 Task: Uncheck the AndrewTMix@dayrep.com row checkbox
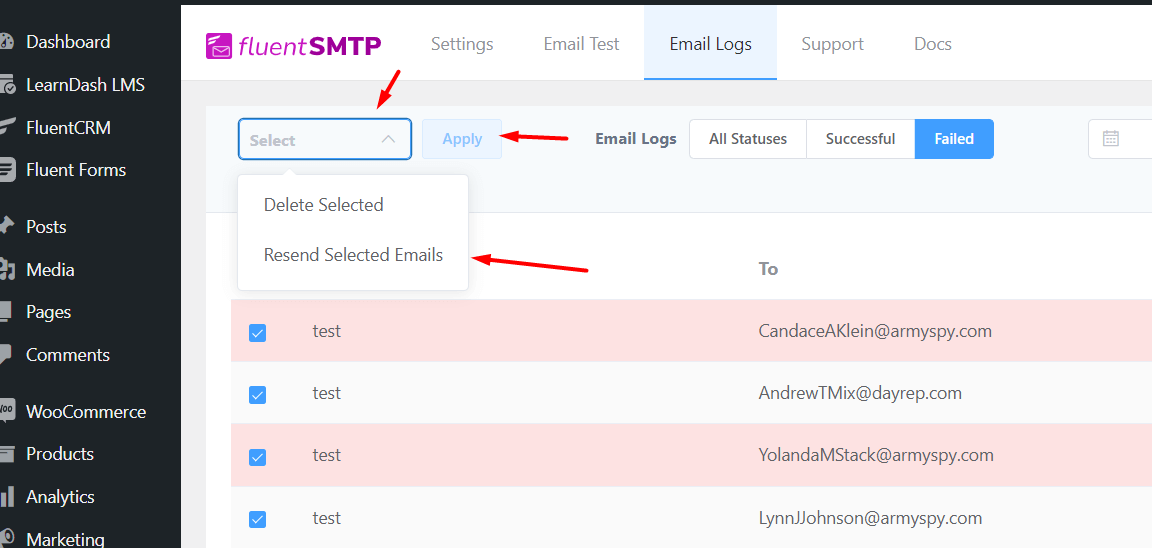pos(257,394)
